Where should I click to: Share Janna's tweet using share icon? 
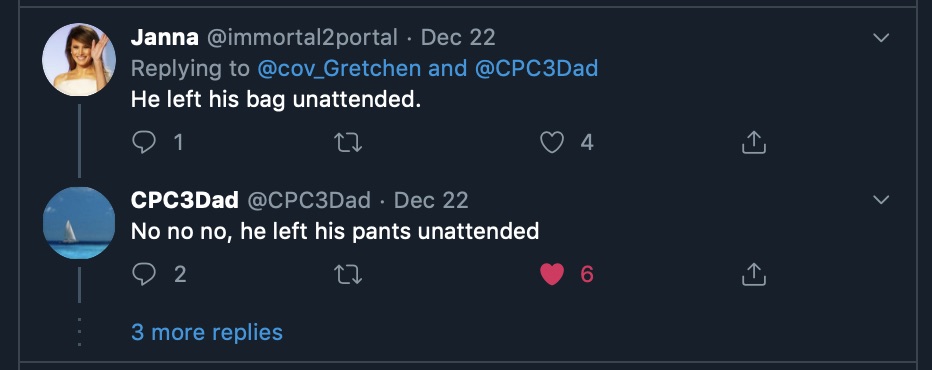(754, 143)
